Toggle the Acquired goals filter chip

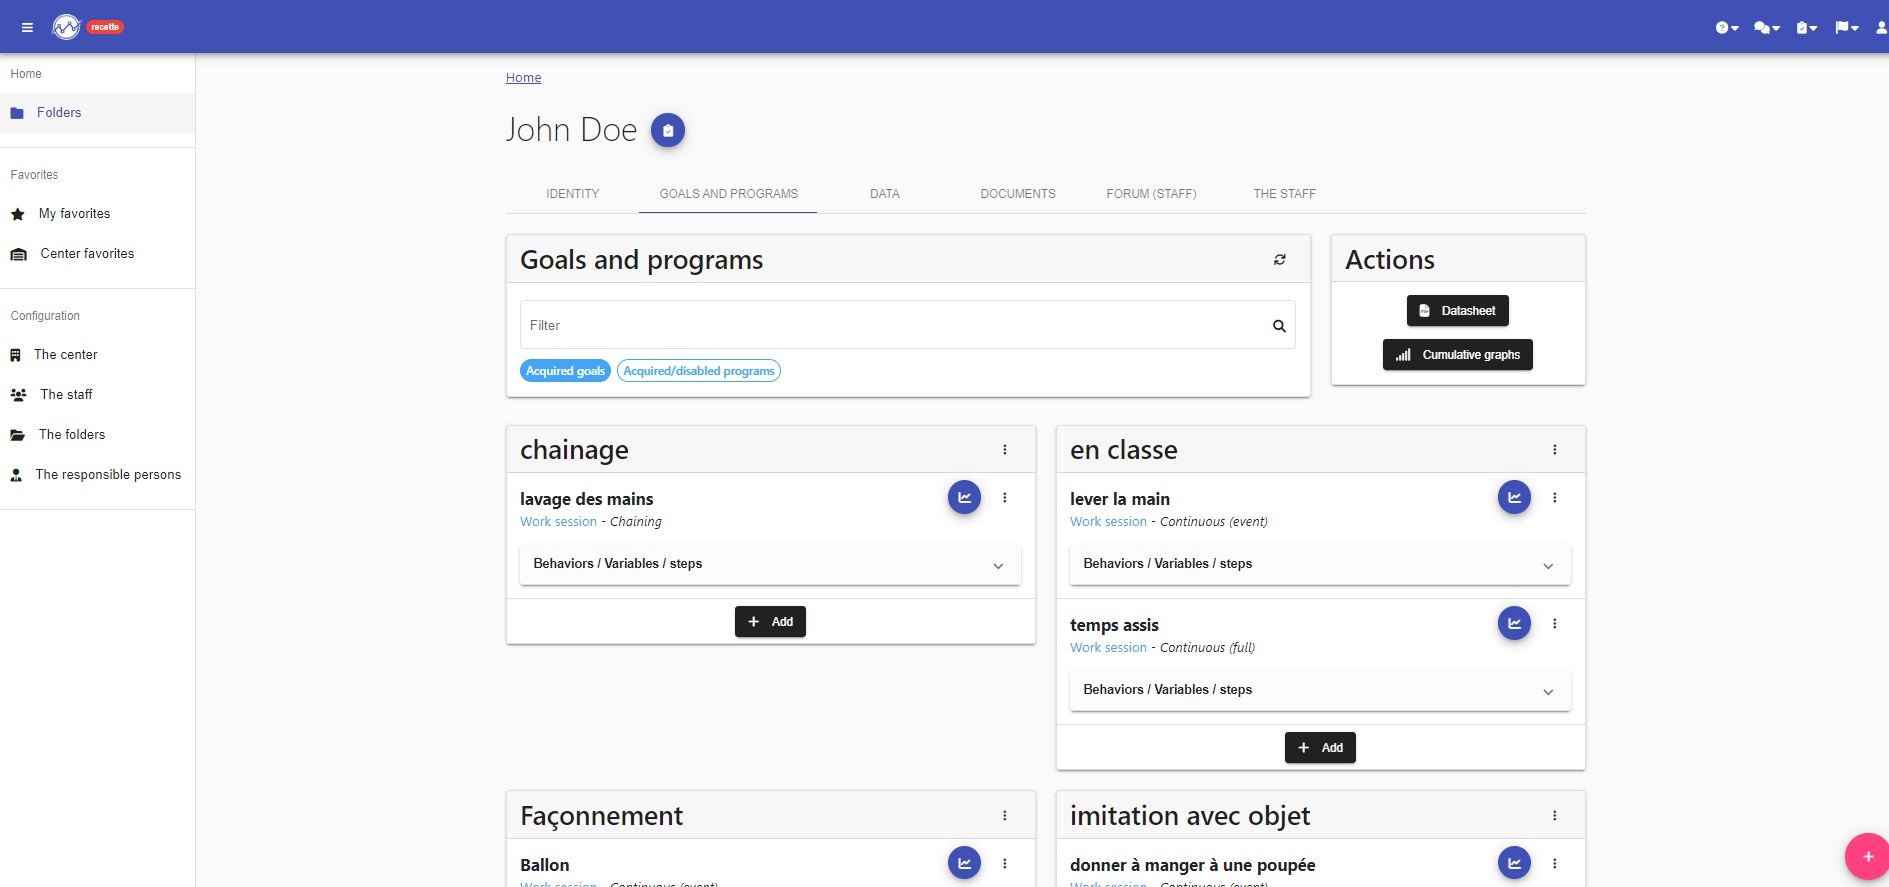click(x=565, y=371)
